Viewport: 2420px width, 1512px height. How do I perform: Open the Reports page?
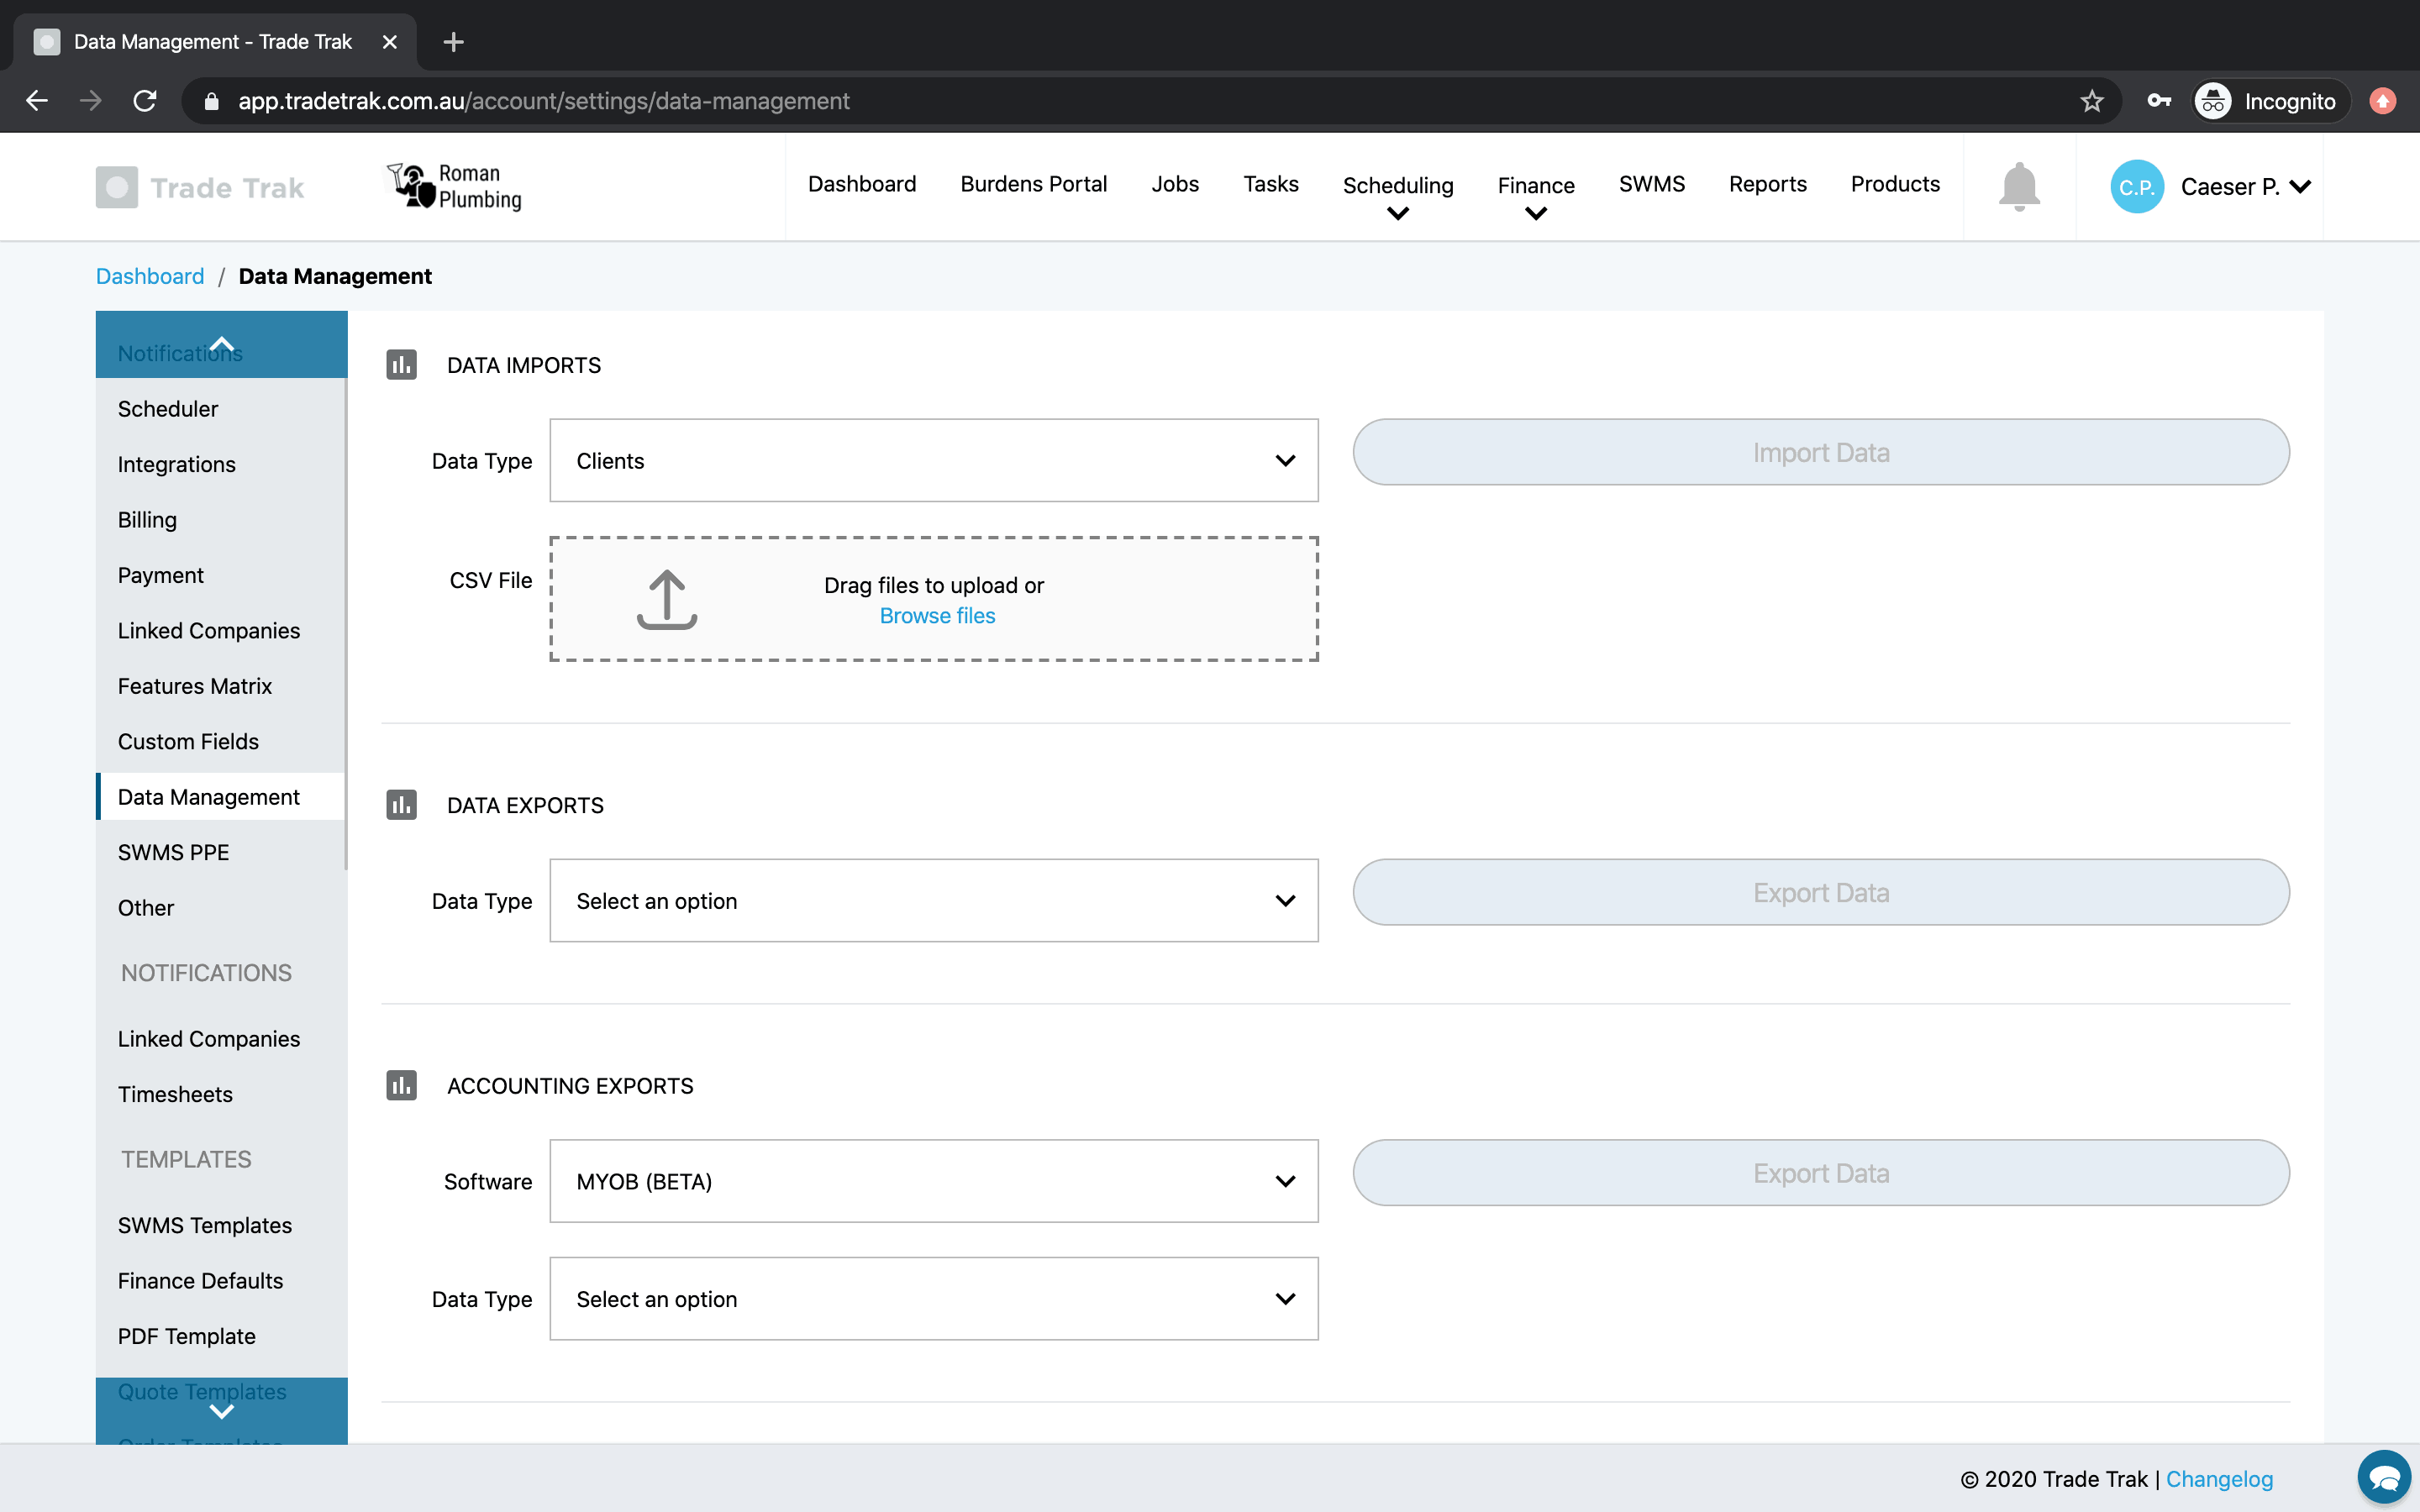[x=1768, y=184]
